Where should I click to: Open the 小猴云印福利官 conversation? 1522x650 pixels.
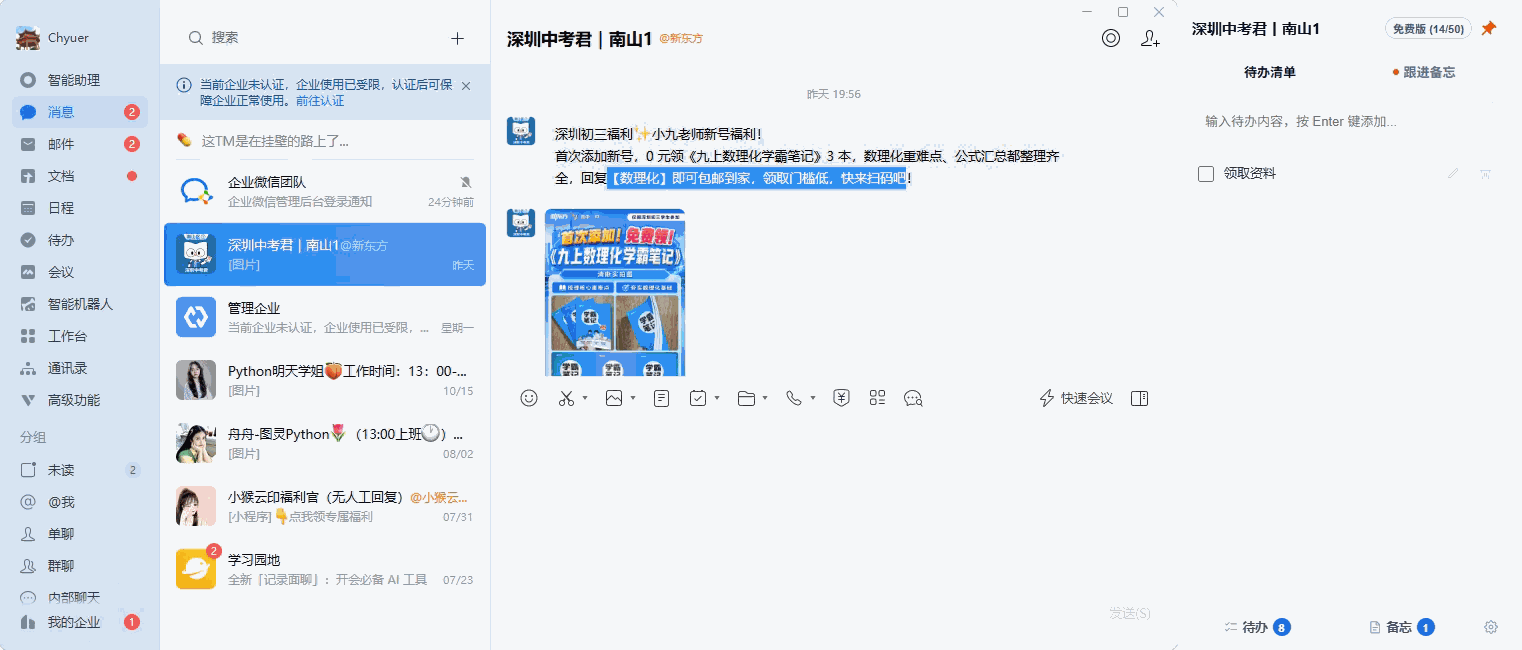[x=325, y=506]
